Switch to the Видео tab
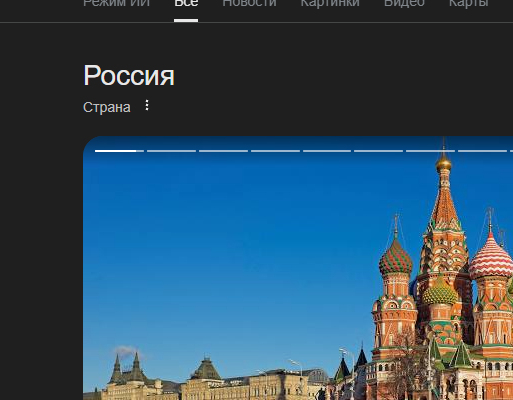The image size is (513, 400). point(404,3)
